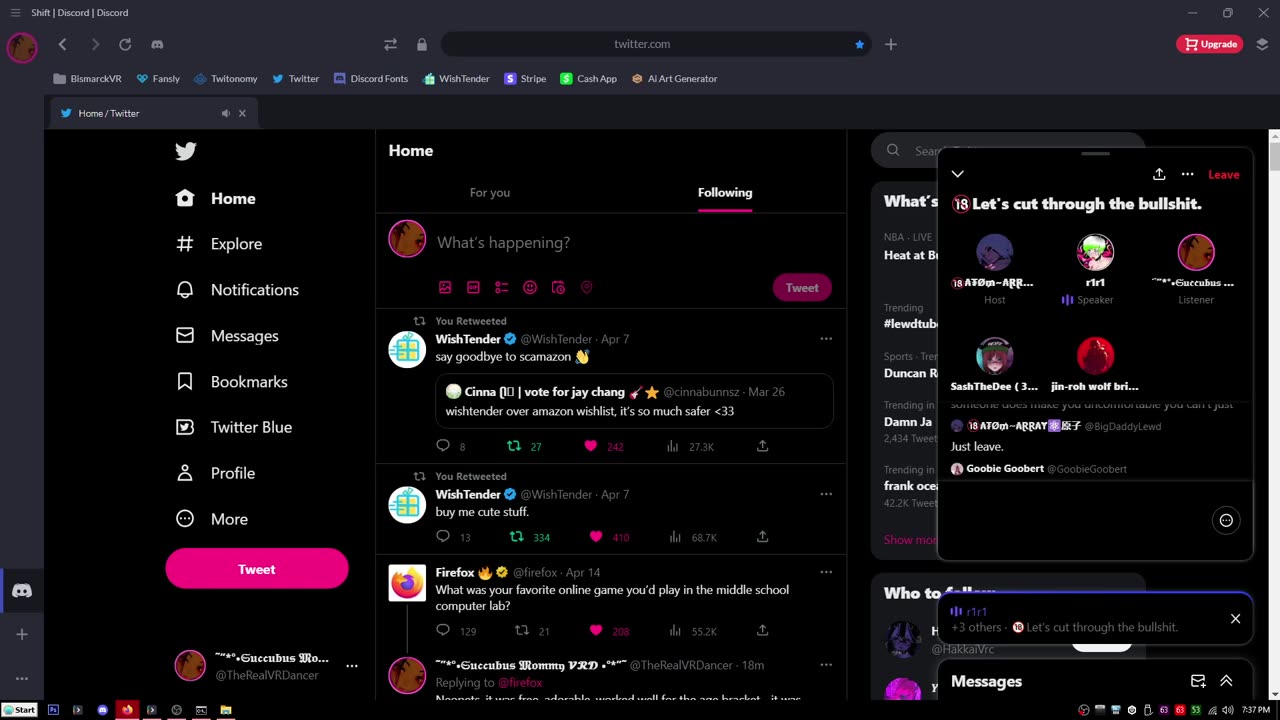The height and width of the screenshot is (720, 1280).
Task: Share the 'say goodbye to scamazon' tweet
Action: (762, 446)
